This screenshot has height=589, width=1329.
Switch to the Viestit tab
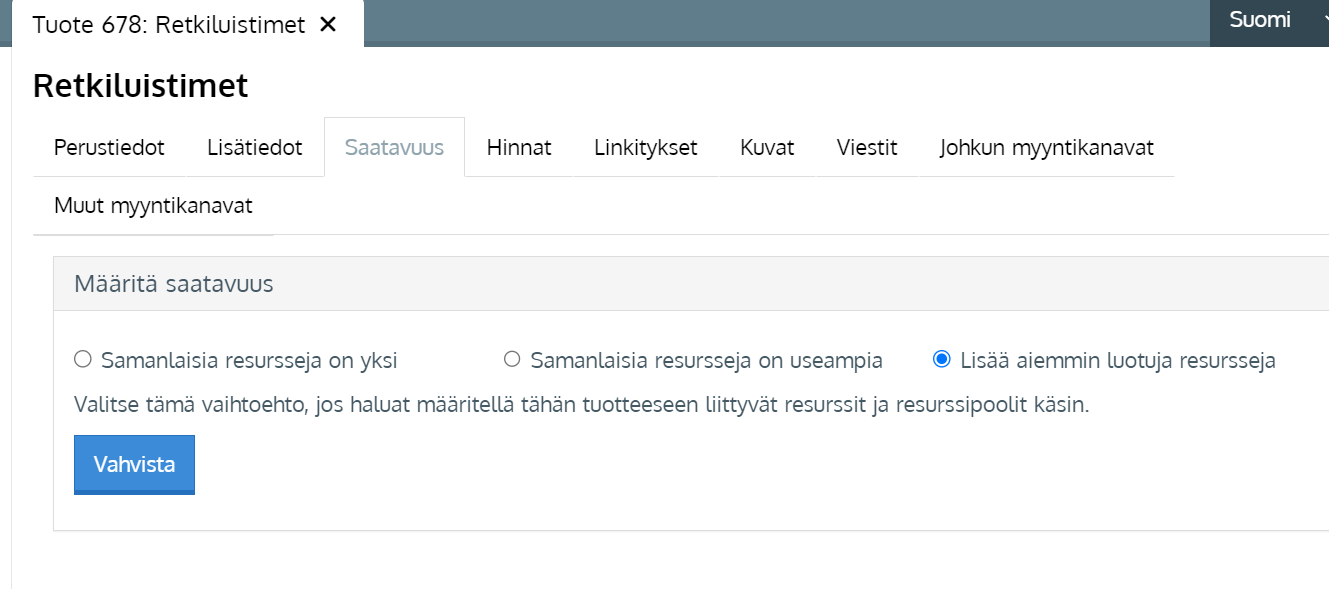pyautogui.click(x=867, y=148)
